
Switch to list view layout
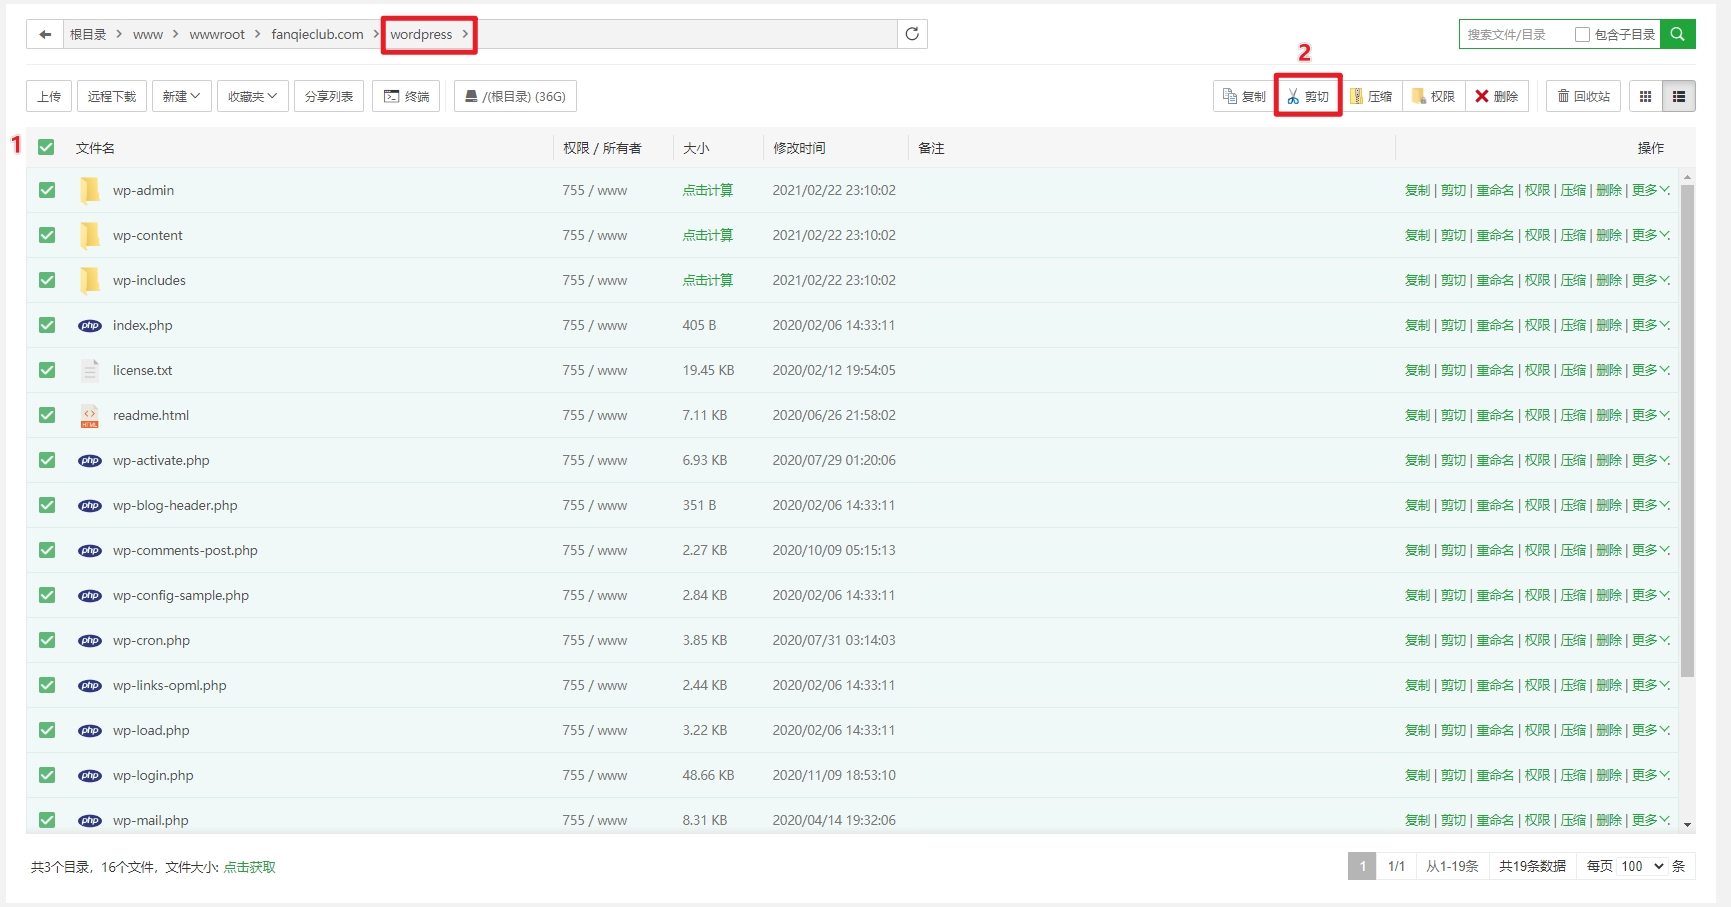click(x=1679, y=96)
